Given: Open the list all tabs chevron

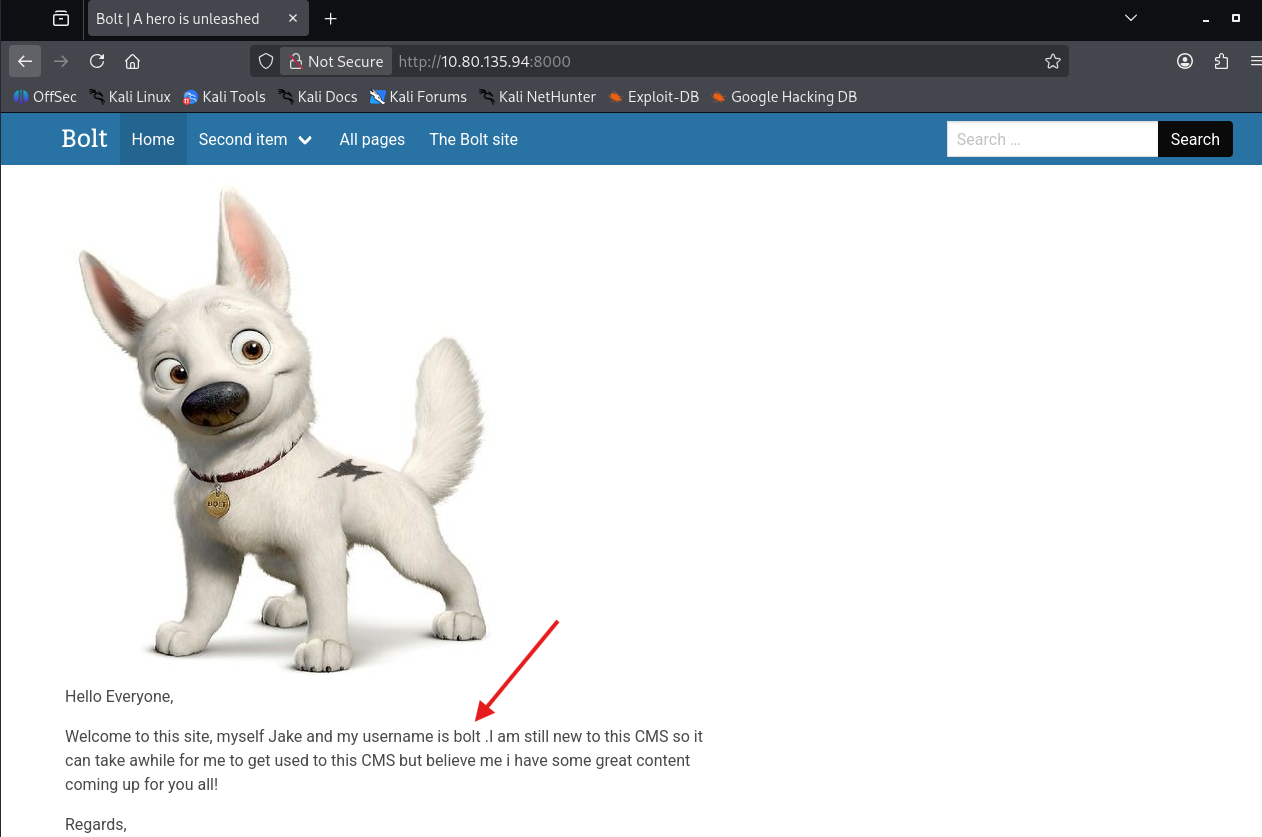Looking at the screenshot, I should point(1131,18).
